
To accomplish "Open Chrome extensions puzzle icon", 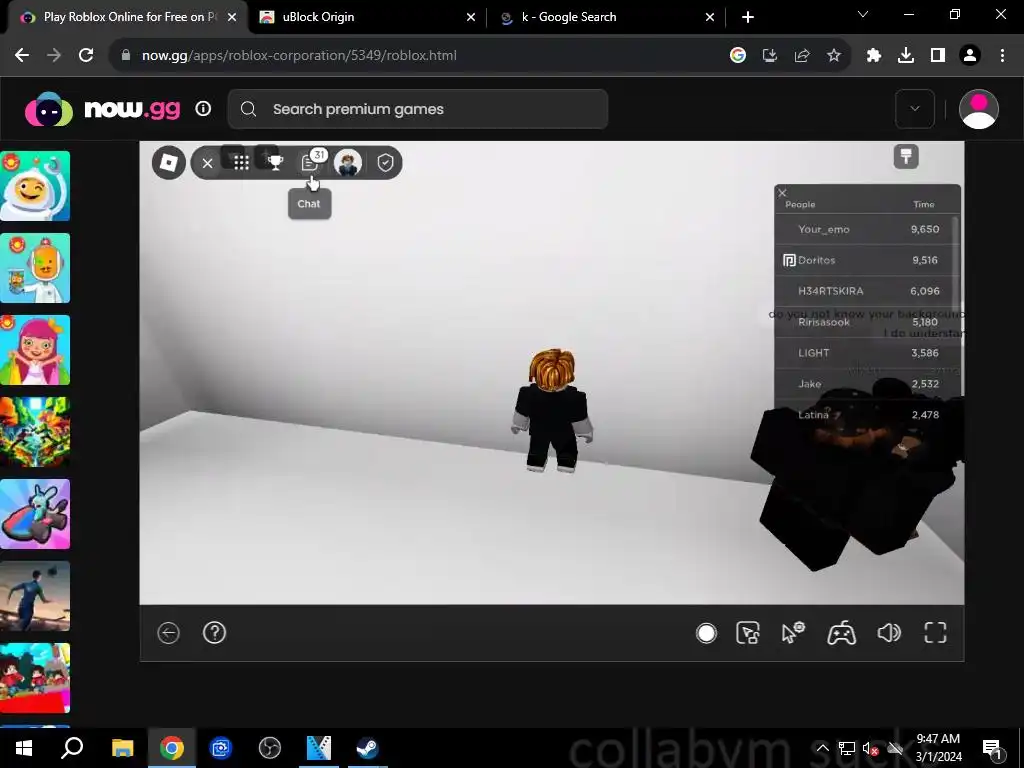I will (x=874, y=56).
